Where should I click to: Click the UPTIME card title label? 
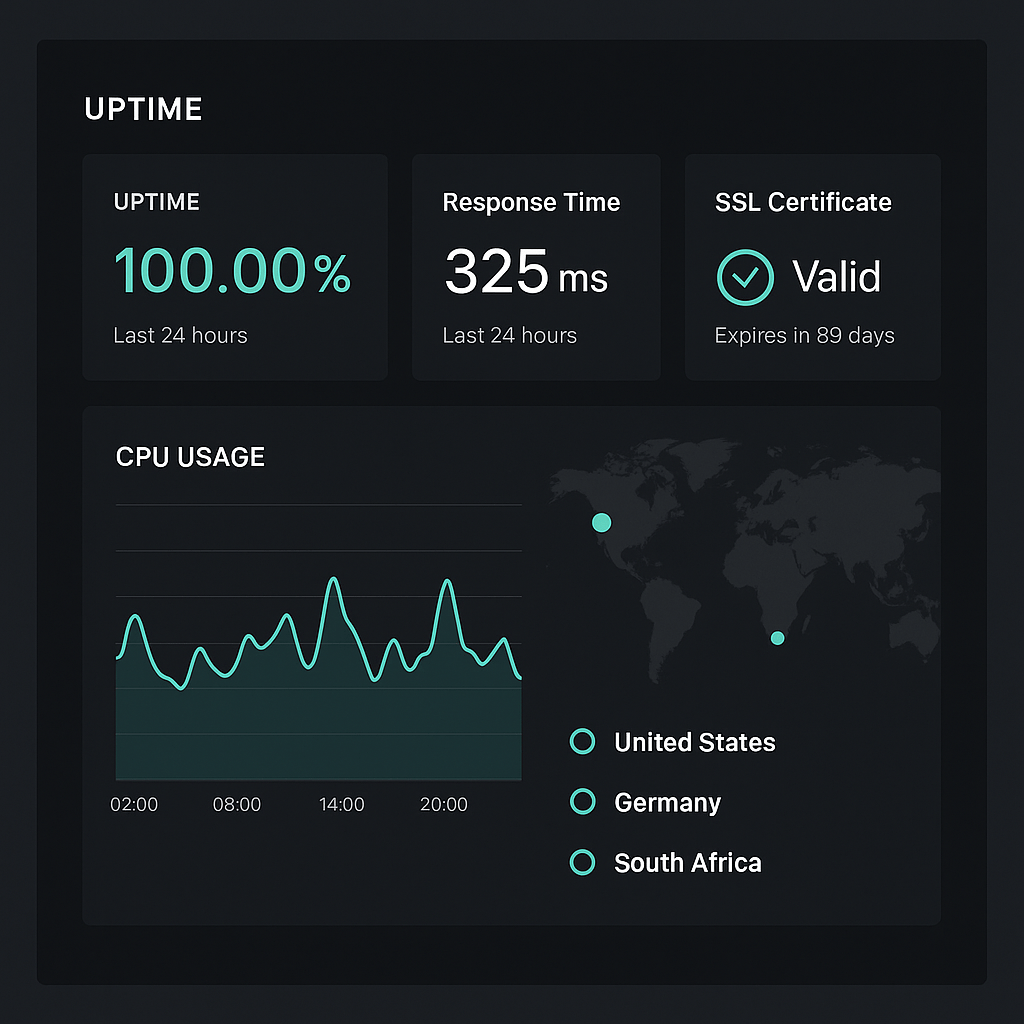point(157,202)
